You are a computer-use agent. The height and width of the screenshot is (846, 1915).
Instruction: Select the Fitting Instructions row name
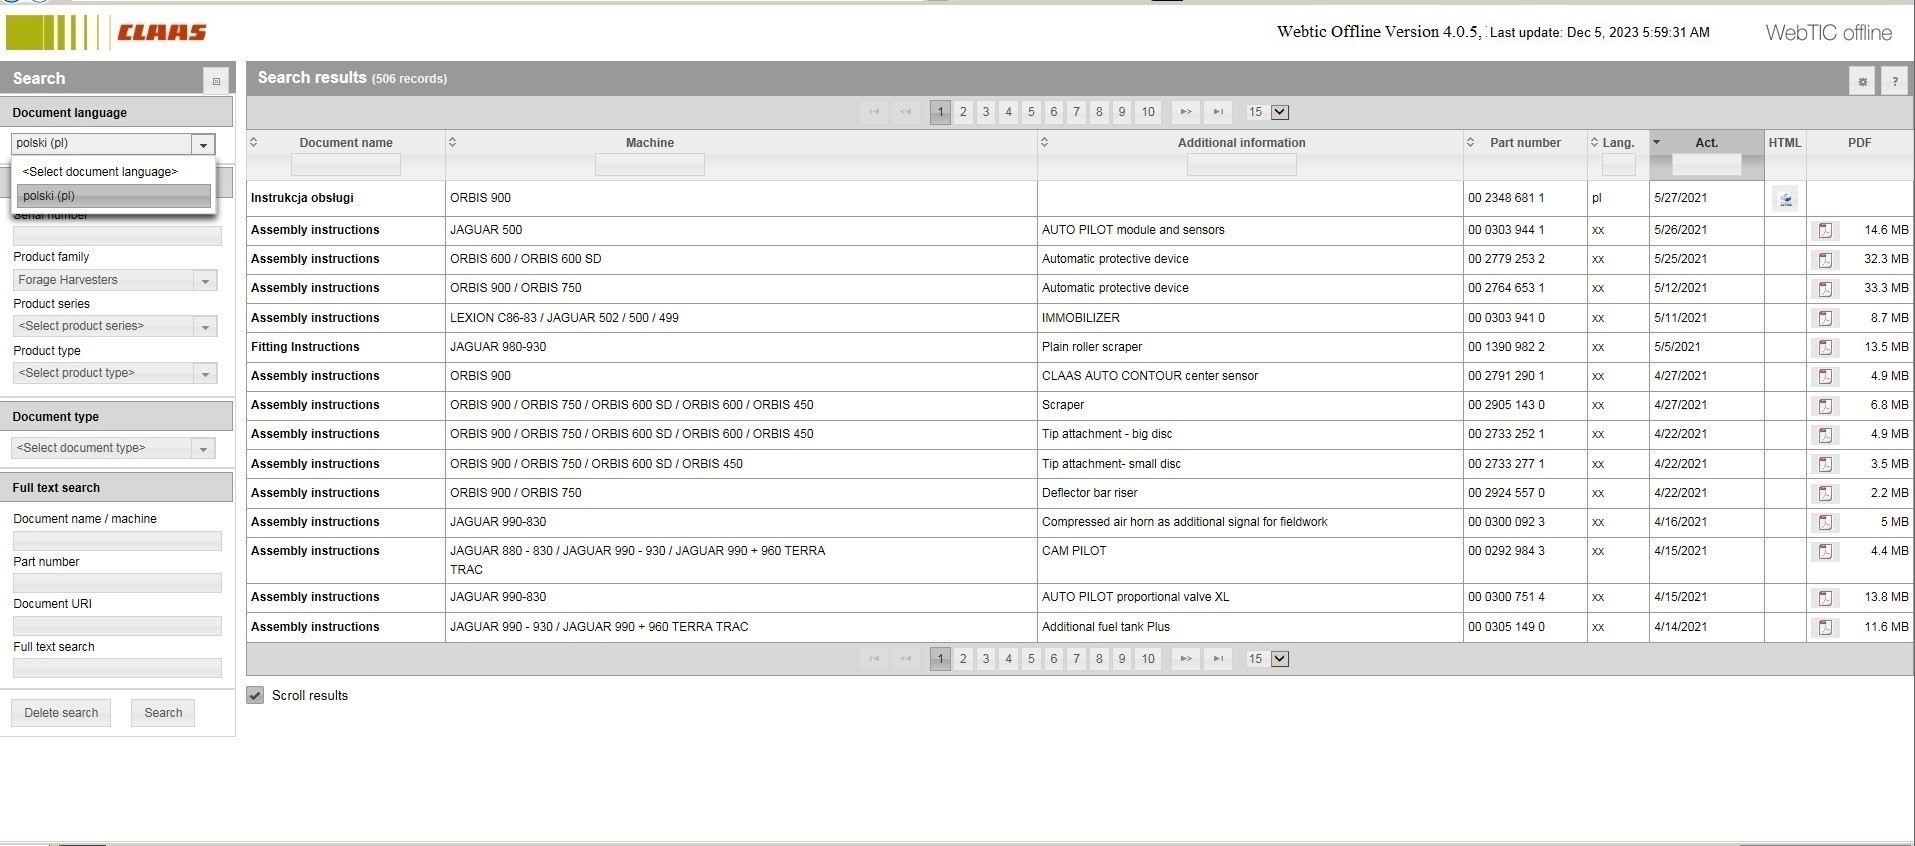[305, 347]
